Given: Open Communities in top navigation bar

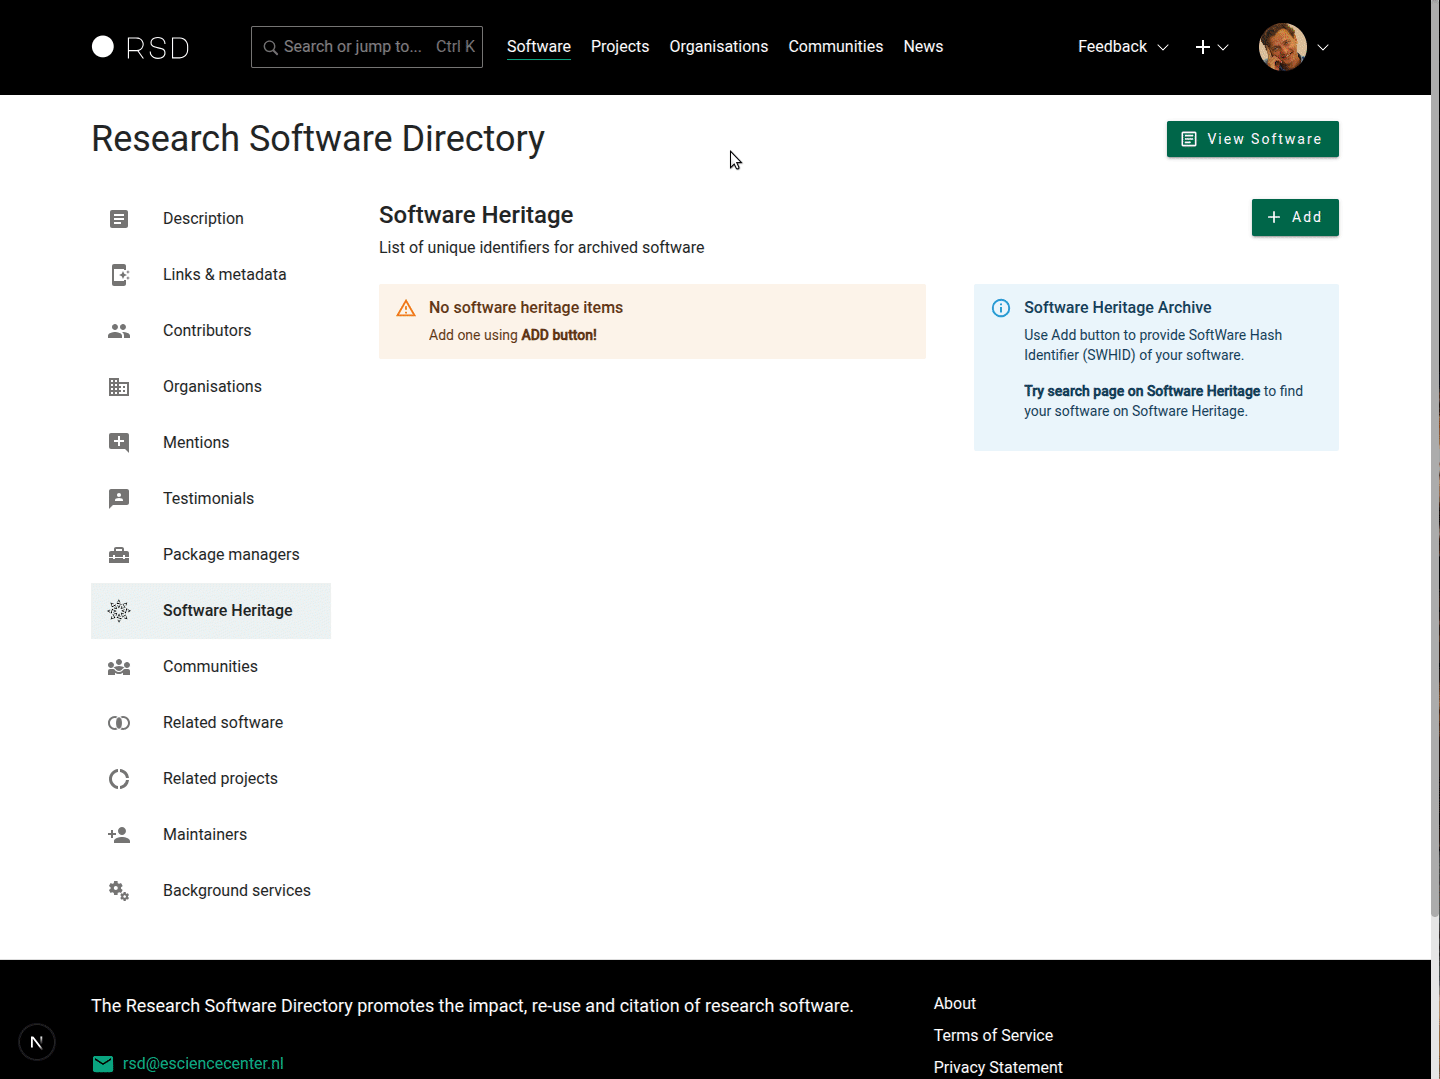Looking at the screenshot, I should (835, 47).
